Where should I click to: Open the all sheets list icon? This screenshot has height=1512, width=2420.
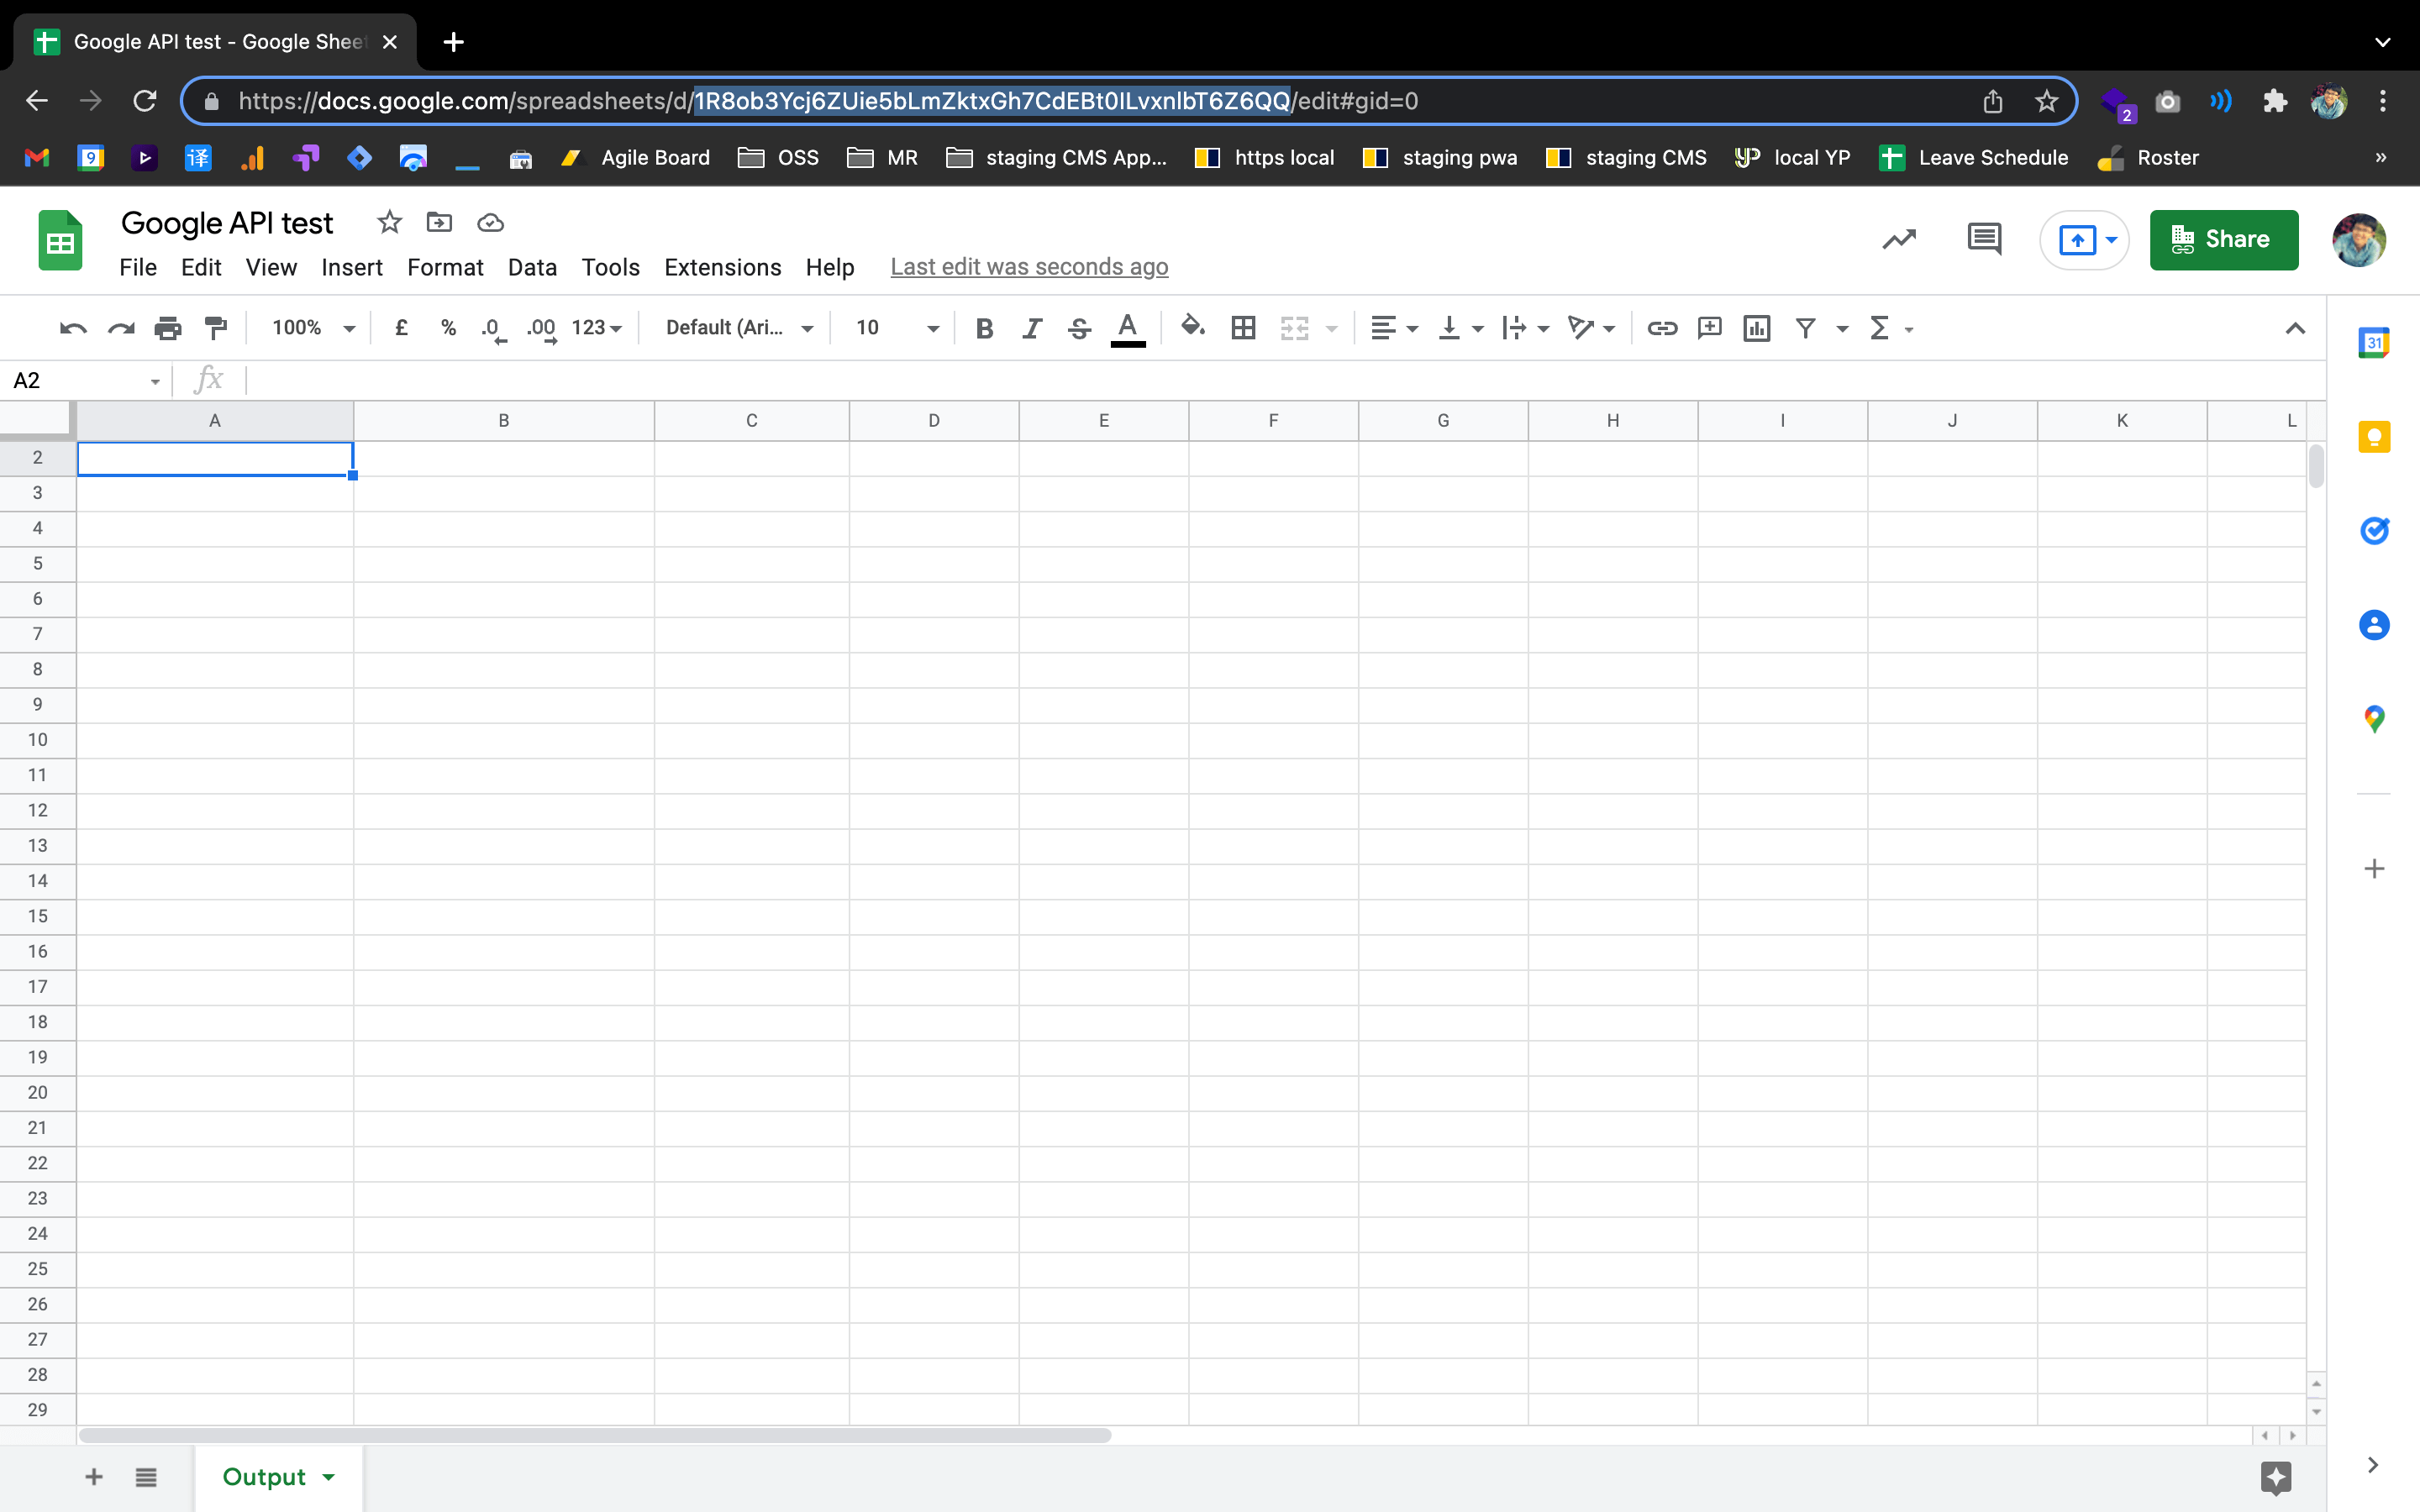click(x=146, y=1477)
